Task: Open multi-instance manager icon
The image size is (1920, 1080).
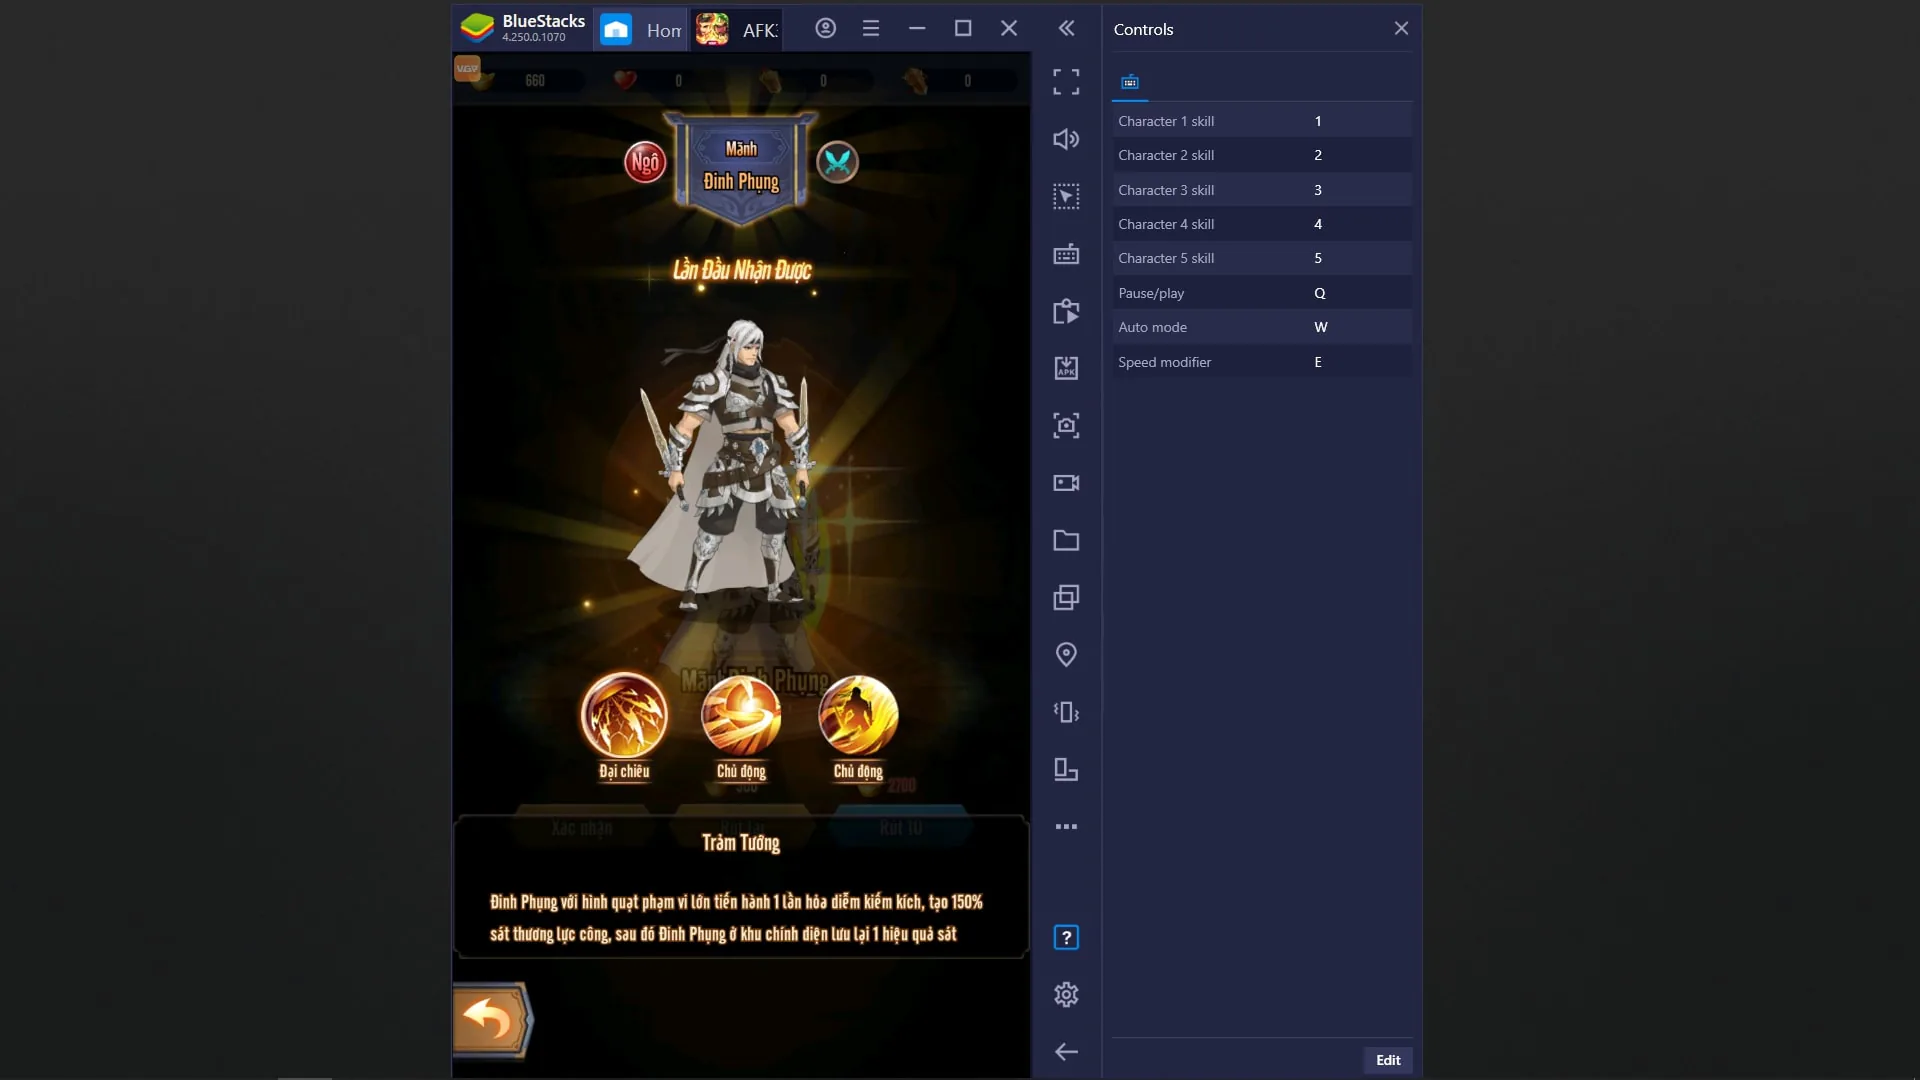Action: [x=1066, y=598]
